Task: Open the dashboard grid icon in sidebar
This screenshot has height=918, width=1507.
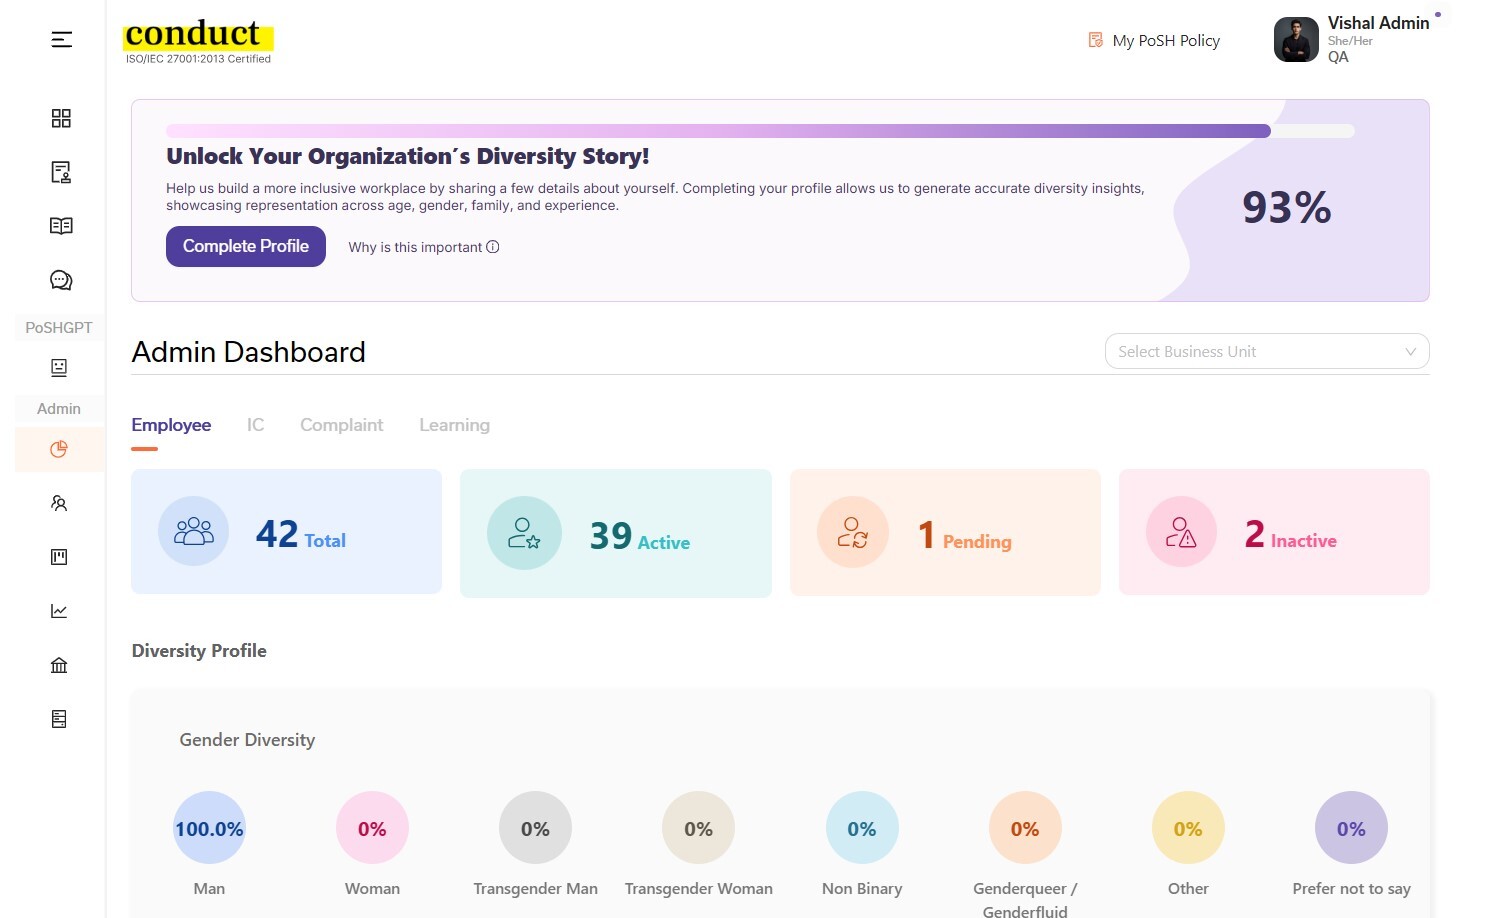Action: pos(60,118)
